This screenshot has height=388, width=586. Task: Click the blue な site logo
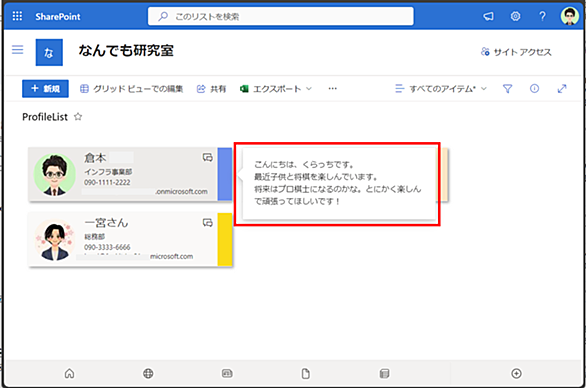click(49, 52)
